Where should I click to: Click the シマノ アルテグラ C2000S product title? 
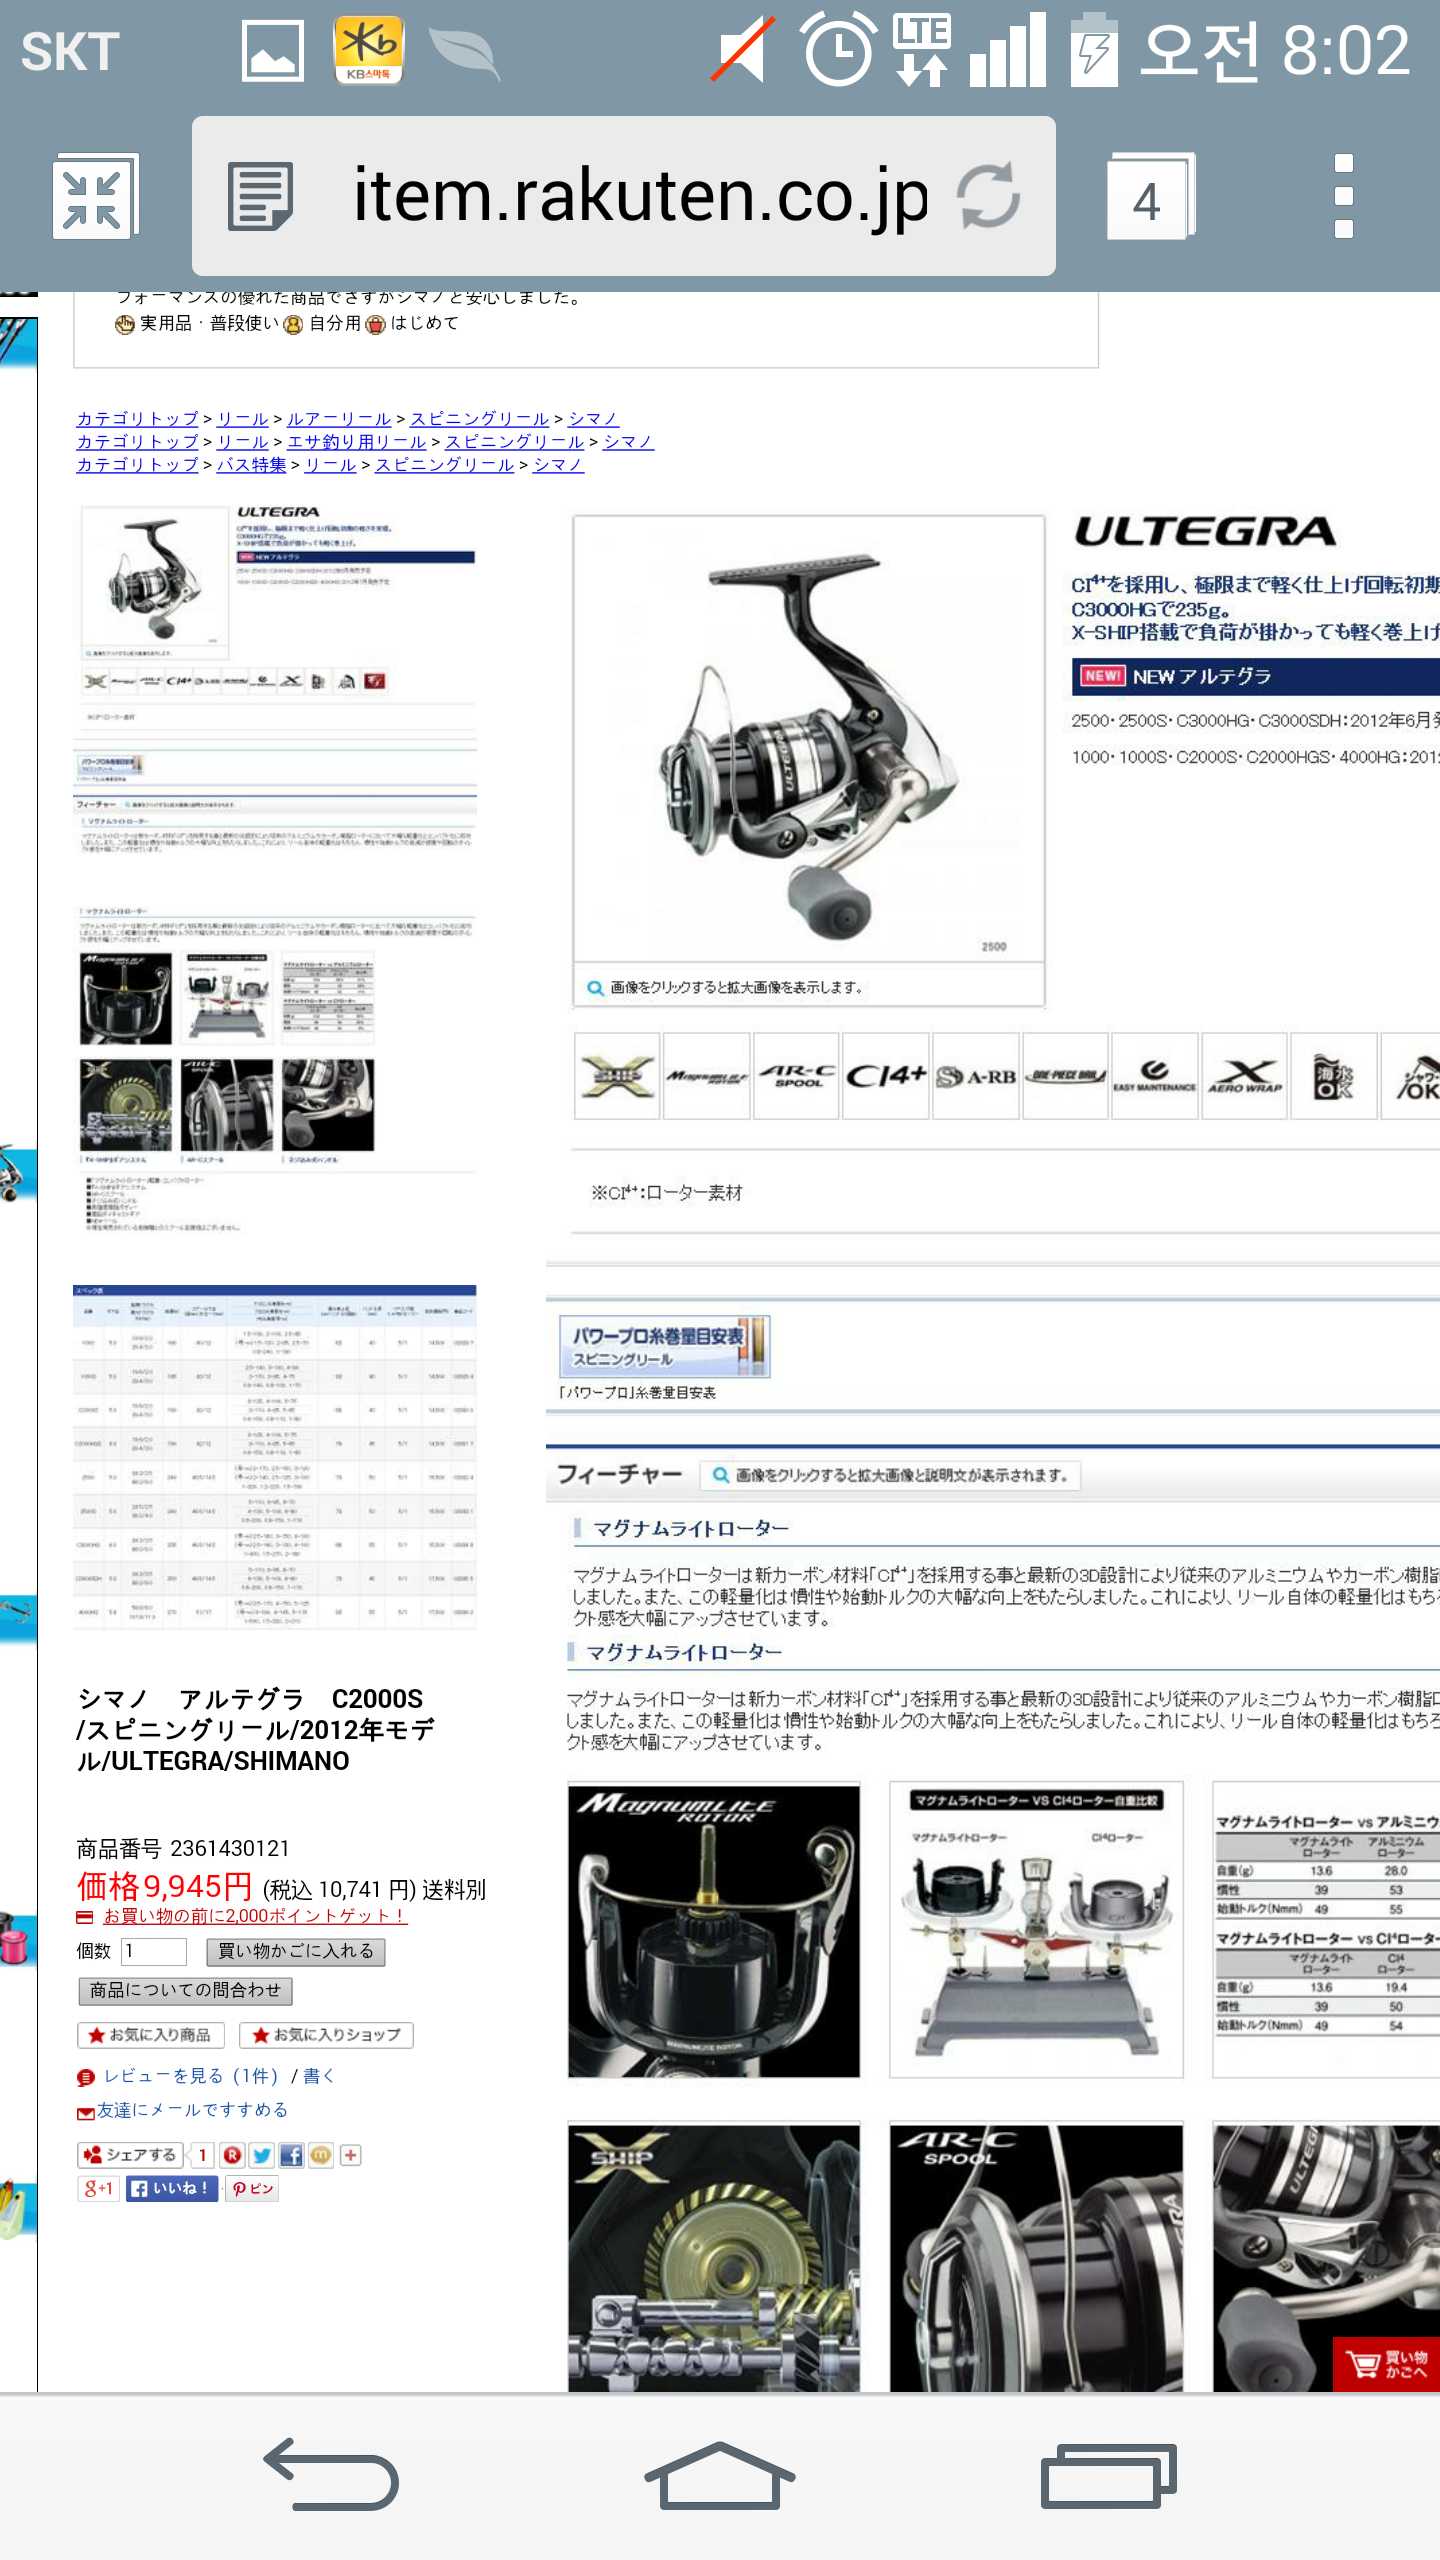(x=256, y=1729)
